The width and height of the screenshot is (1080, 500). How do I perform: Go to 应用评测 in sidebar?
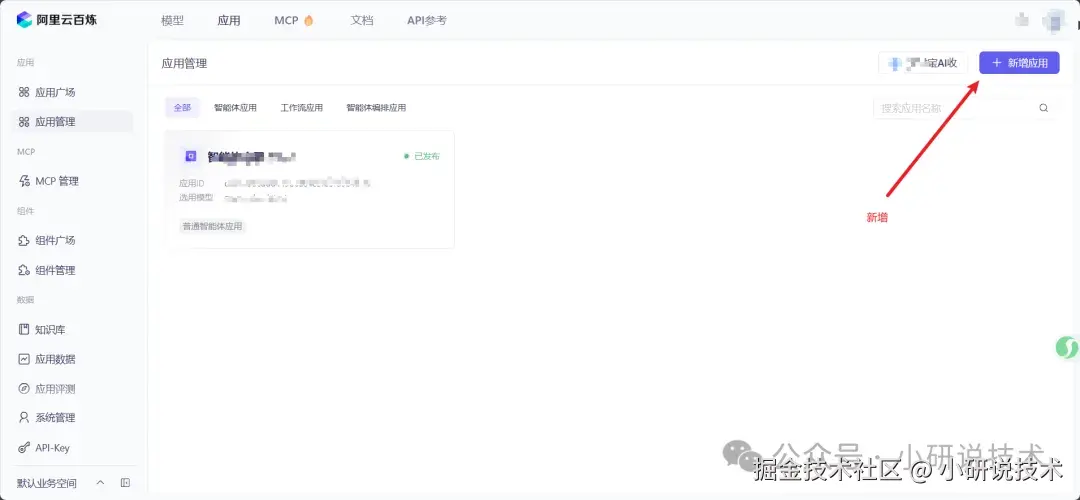click(55, 388)
